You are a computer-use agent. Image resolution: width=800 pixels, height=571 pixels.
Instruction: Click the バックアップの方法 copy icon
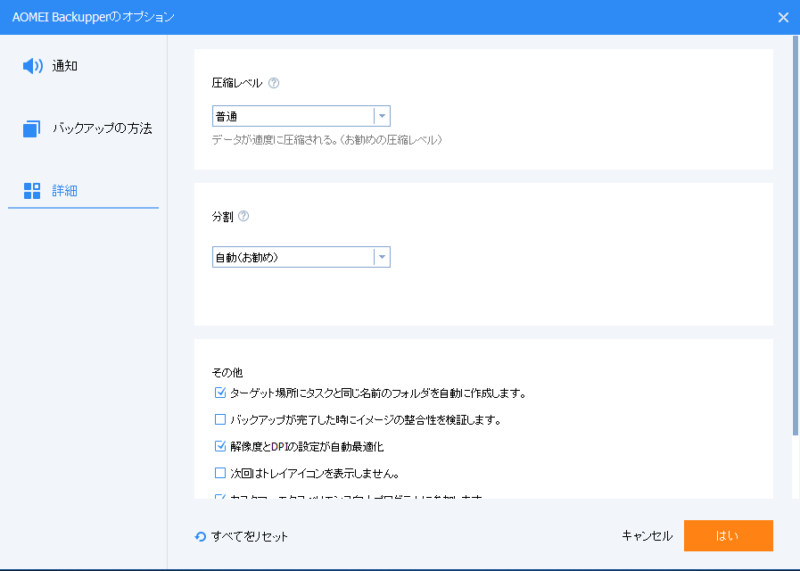click(x=32, y=129)
